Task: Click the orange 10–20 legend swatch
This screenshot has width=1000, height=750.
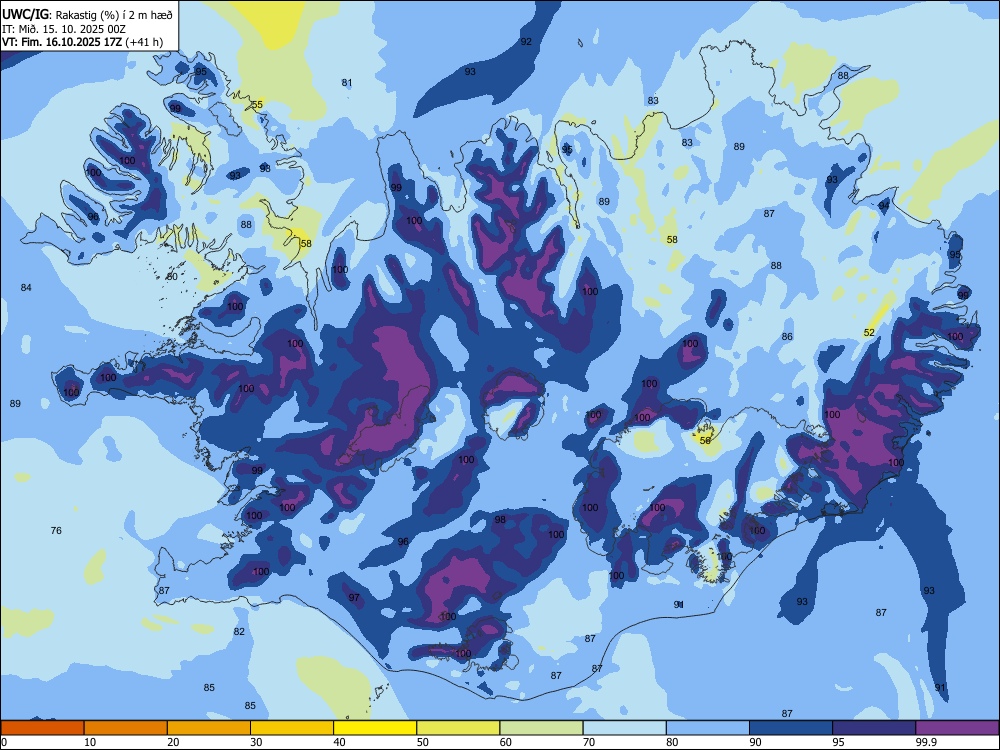Action: click(x=126, y=728)
